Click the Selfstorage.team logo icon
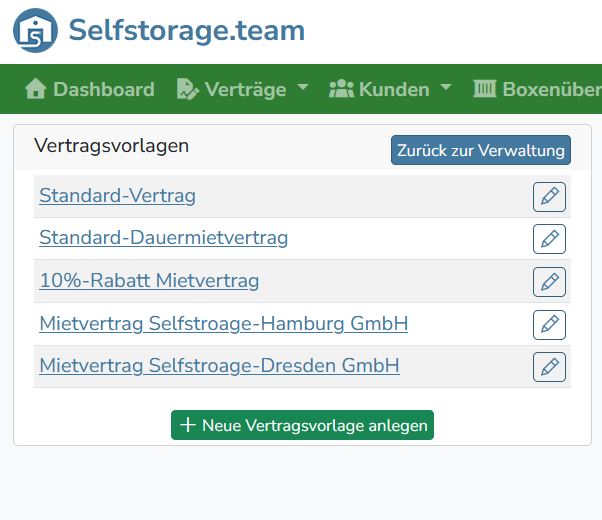602x520 pixels. coord(35,31)
